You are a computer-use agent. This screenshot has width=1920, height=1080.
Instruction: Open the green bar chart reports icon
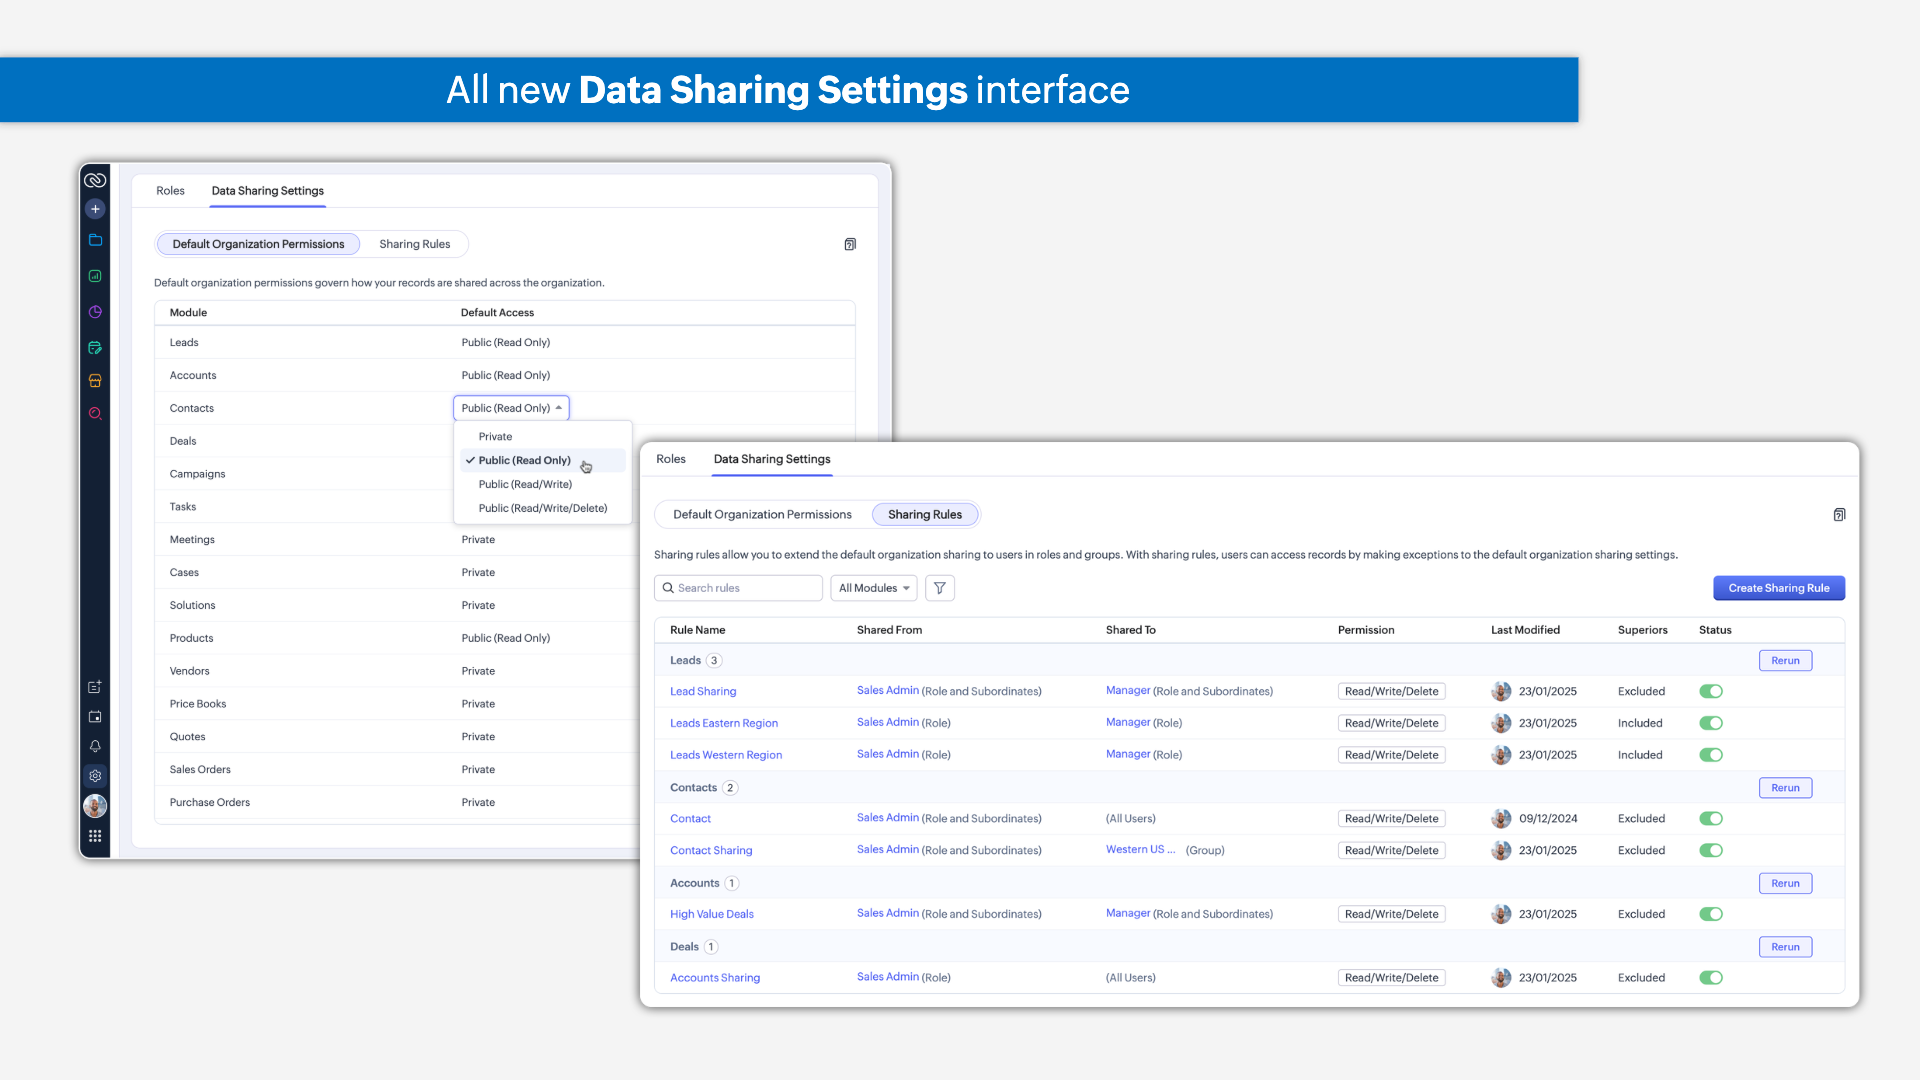pyautogui.click(x=95, y=276)
